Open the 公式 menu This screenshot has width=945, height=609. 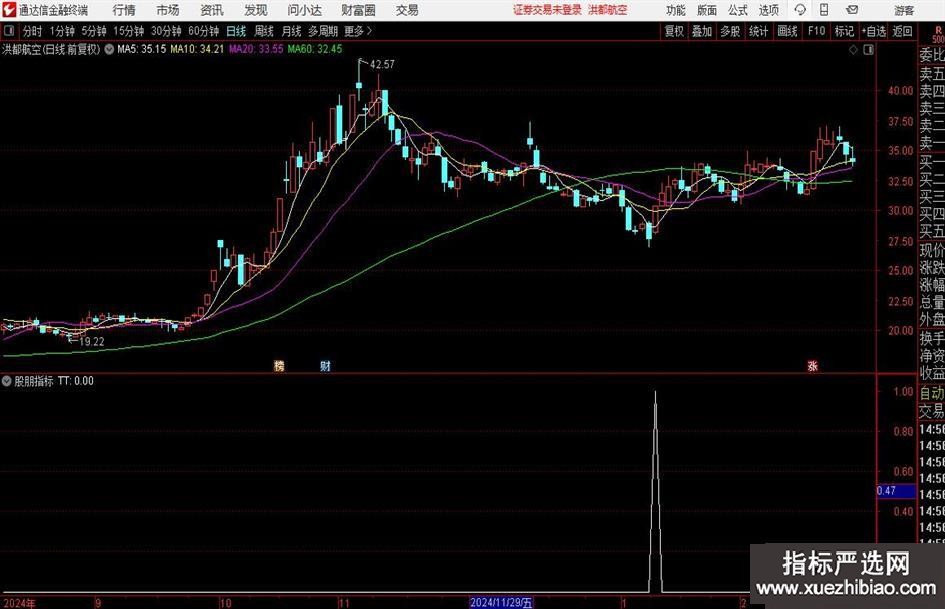coord(738,10)
